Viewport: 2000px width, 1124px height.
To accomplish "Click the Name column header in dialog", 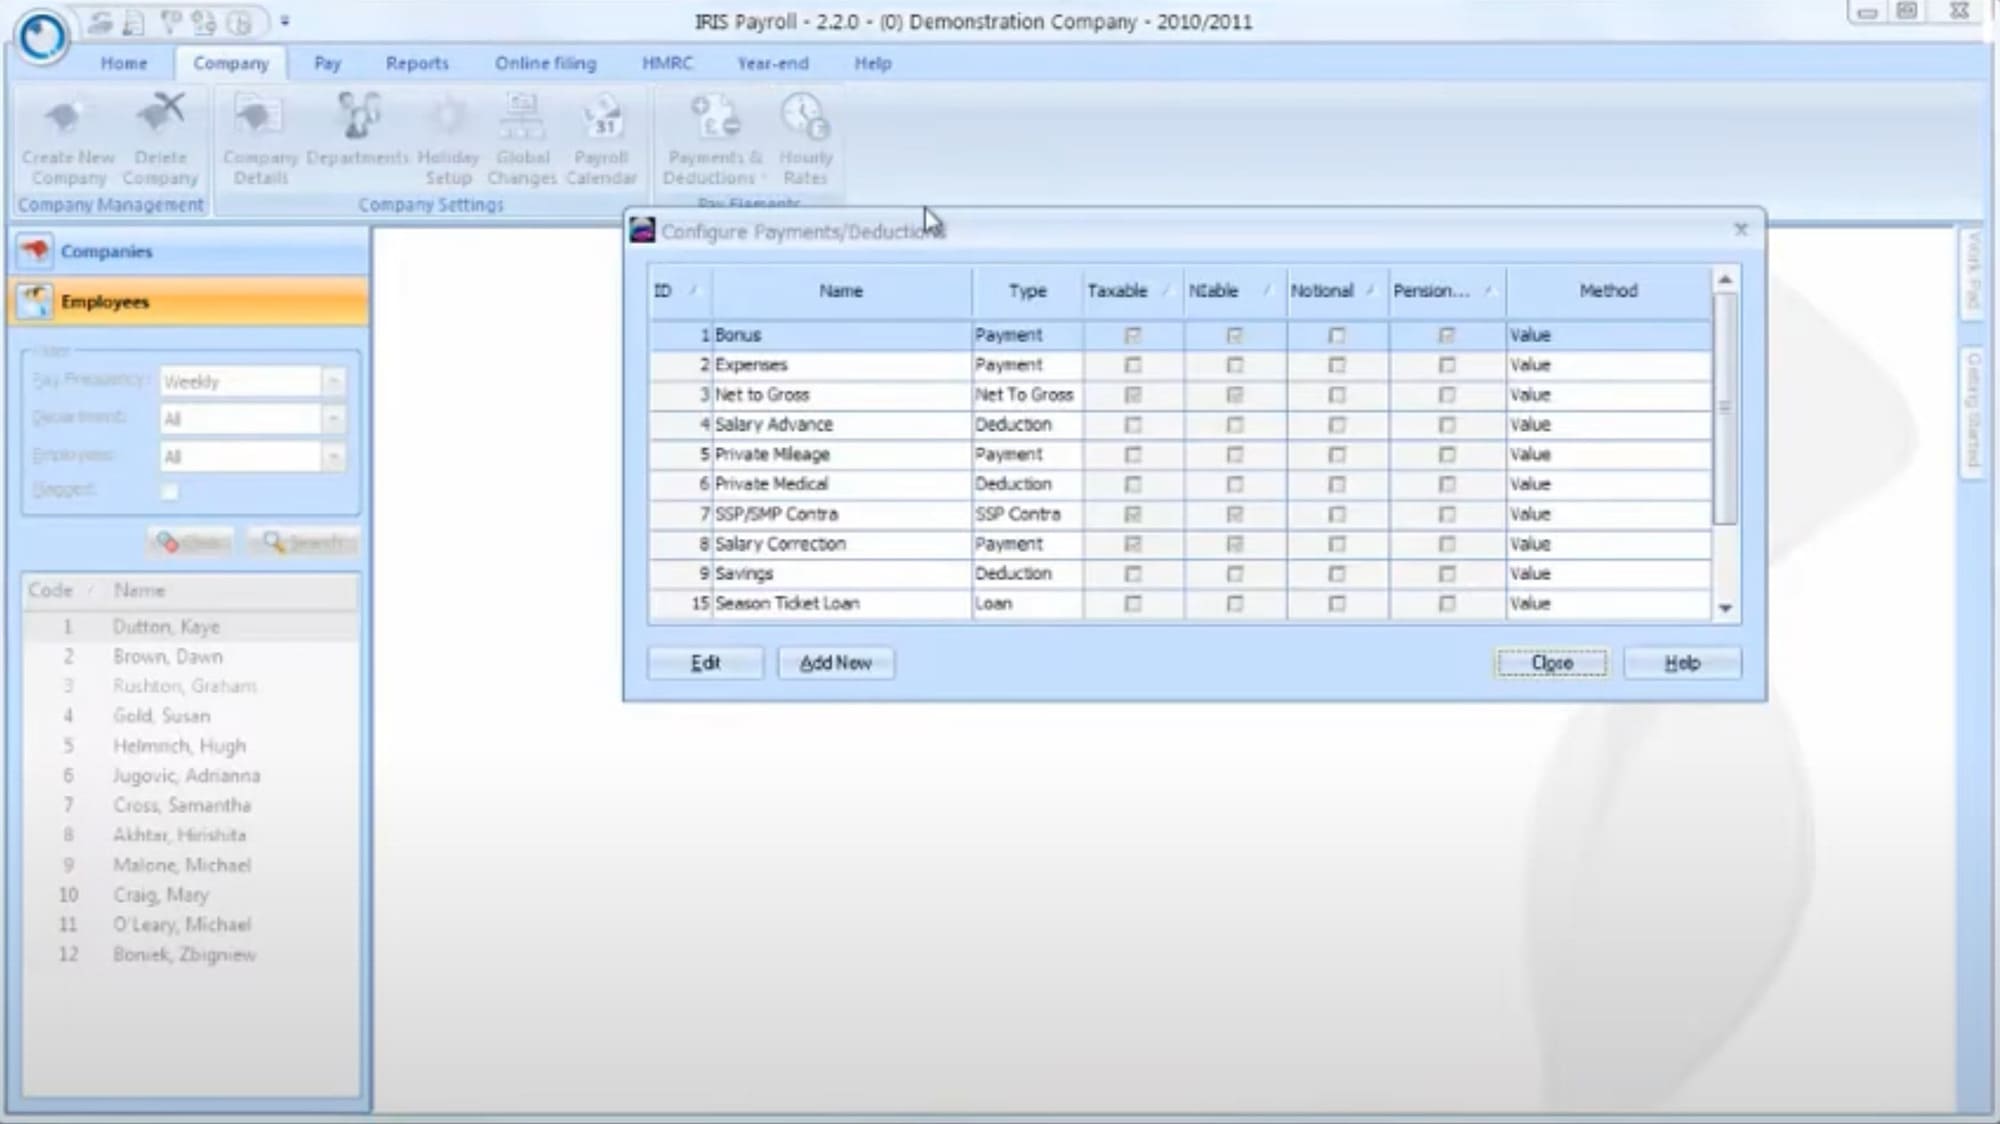I will tap(841, 291).
